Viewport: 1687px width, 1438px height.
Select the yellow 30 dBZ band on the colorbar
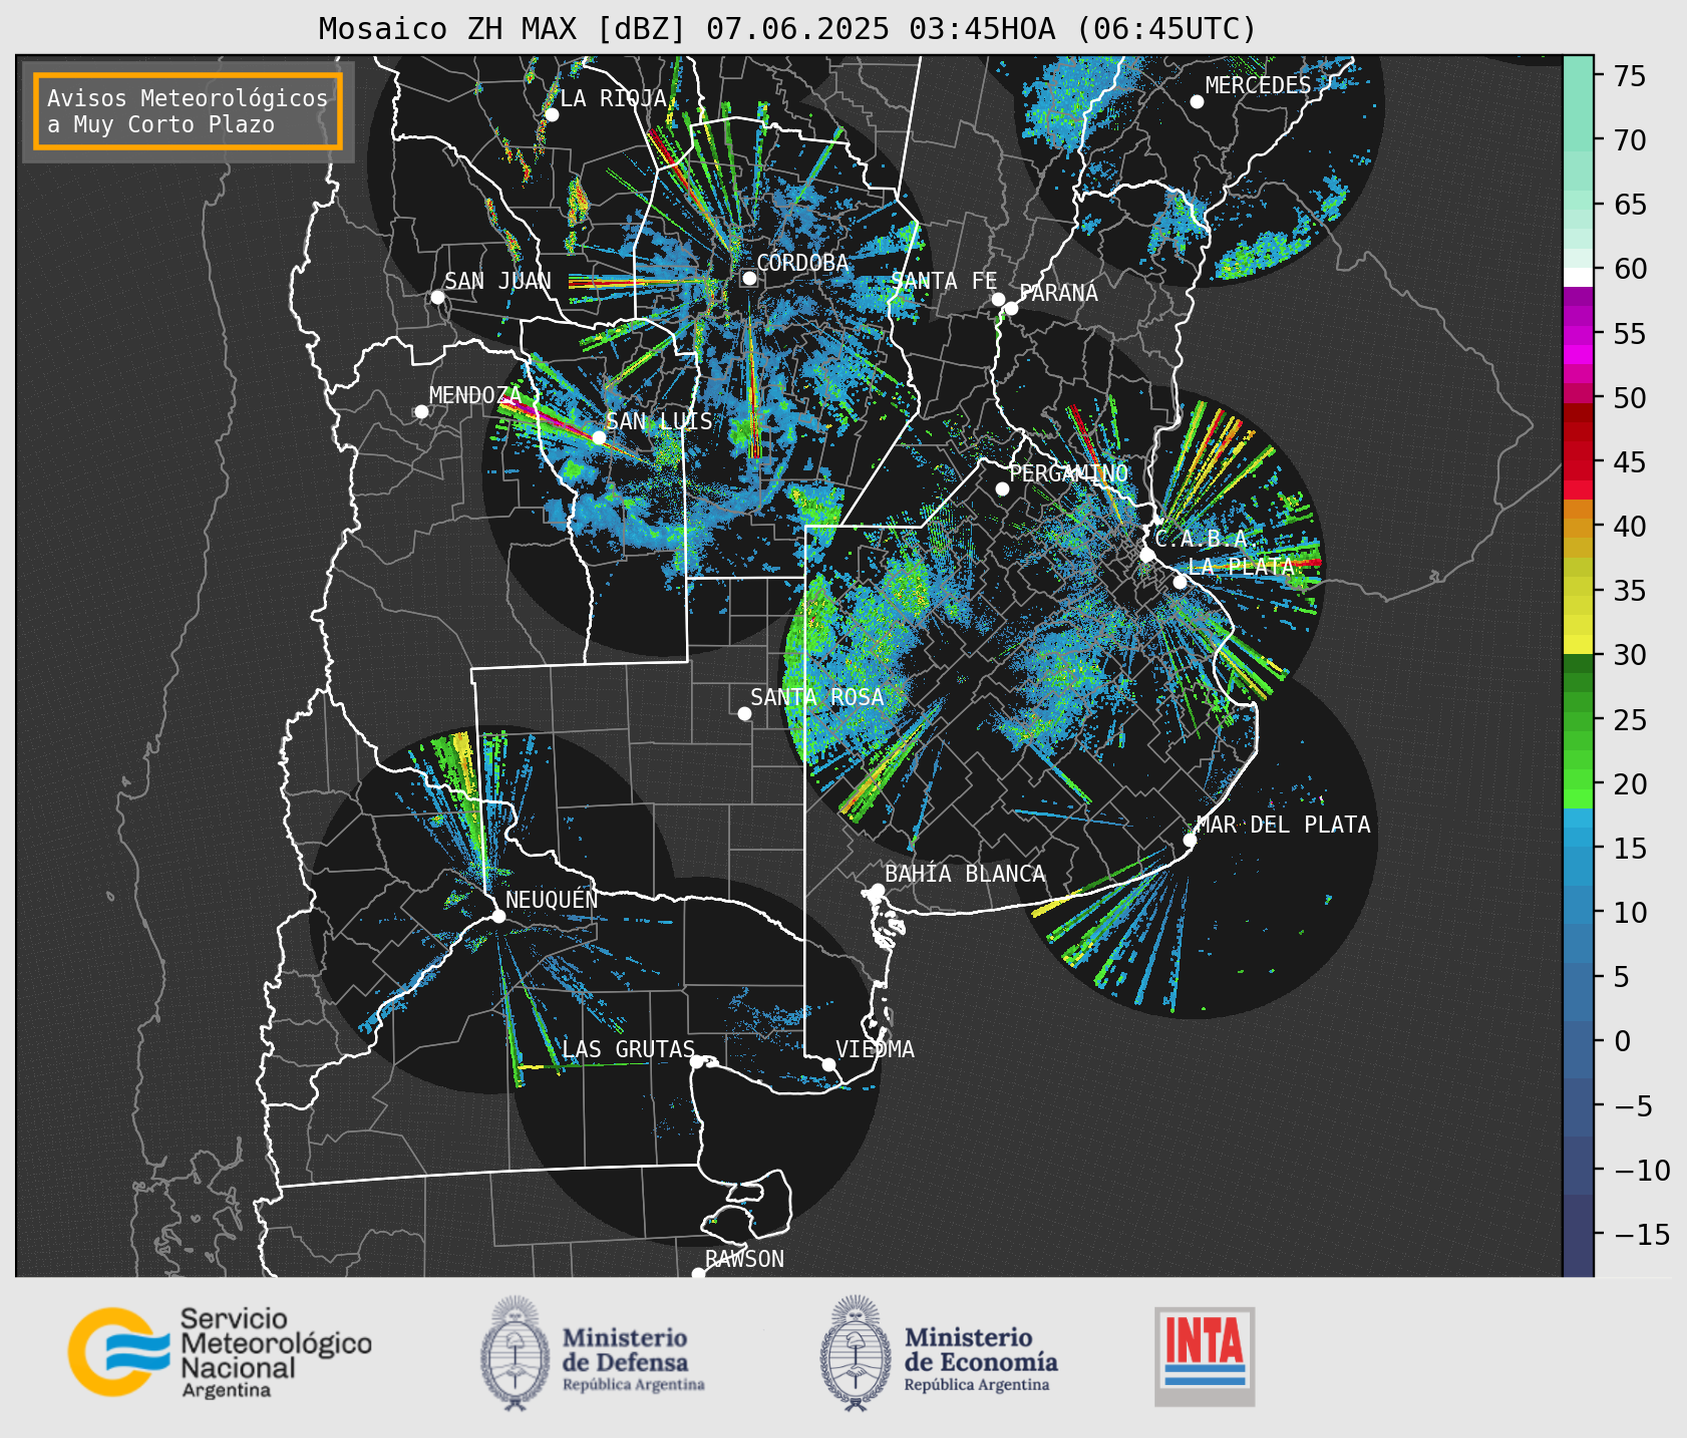tap(1578, 645)
